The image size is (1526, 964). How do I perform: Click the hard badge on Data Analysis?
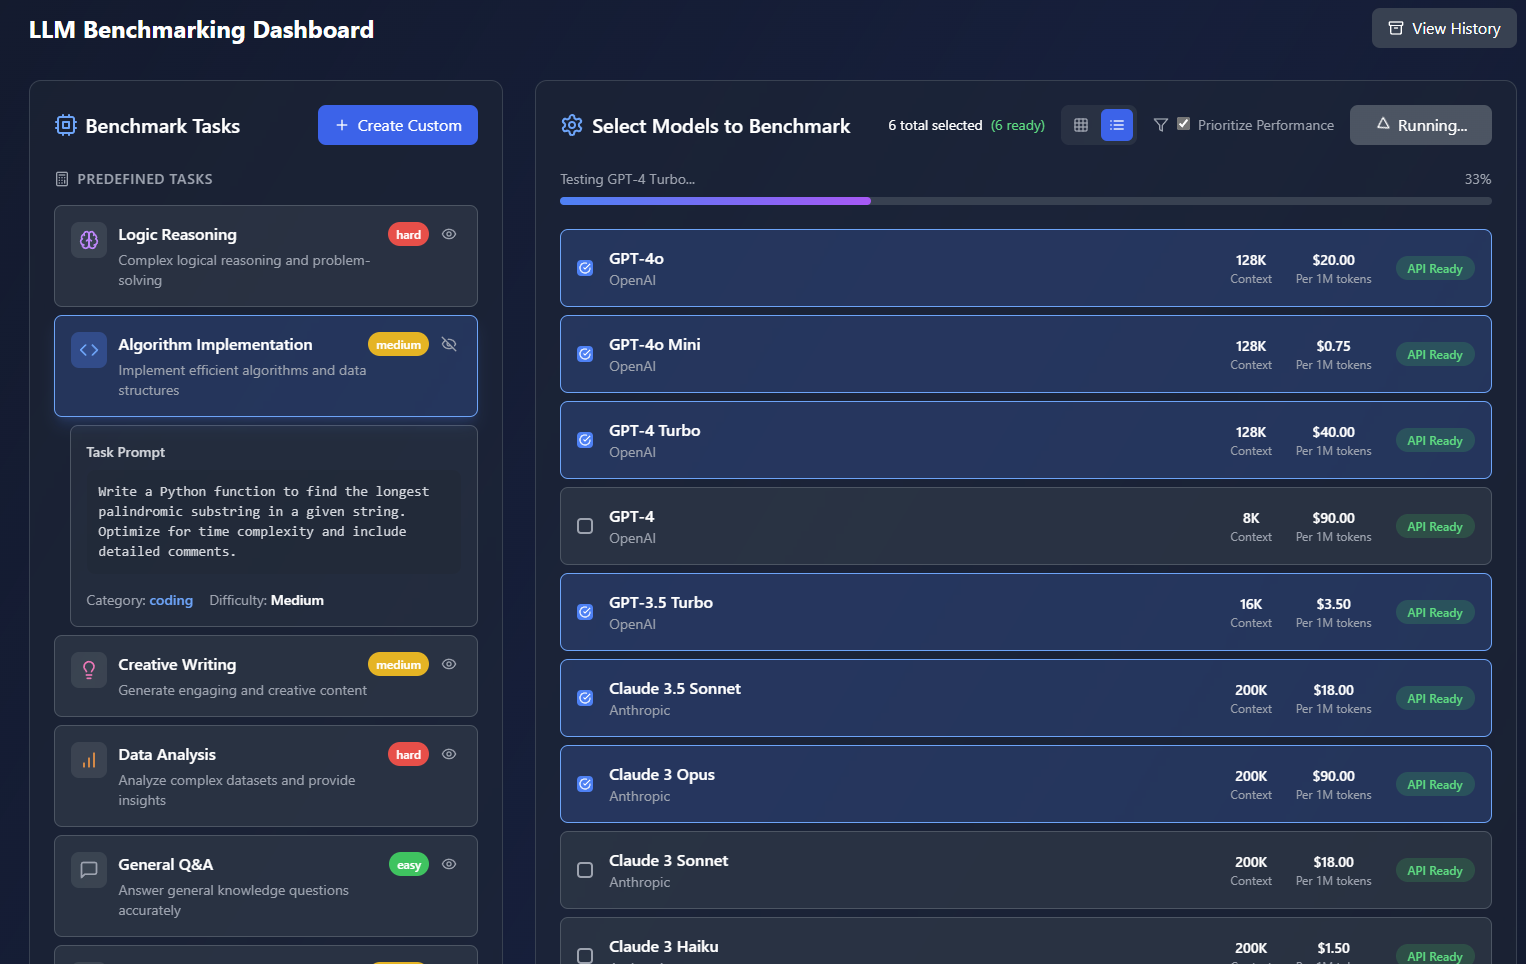click(x=408, y=754)
